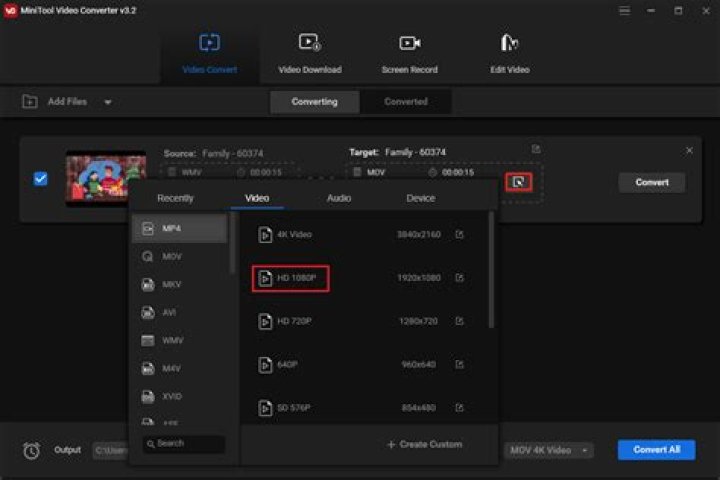Edit the 640P preset settings icon
Screen dimensions: 720x480
(x=459, y=365)
